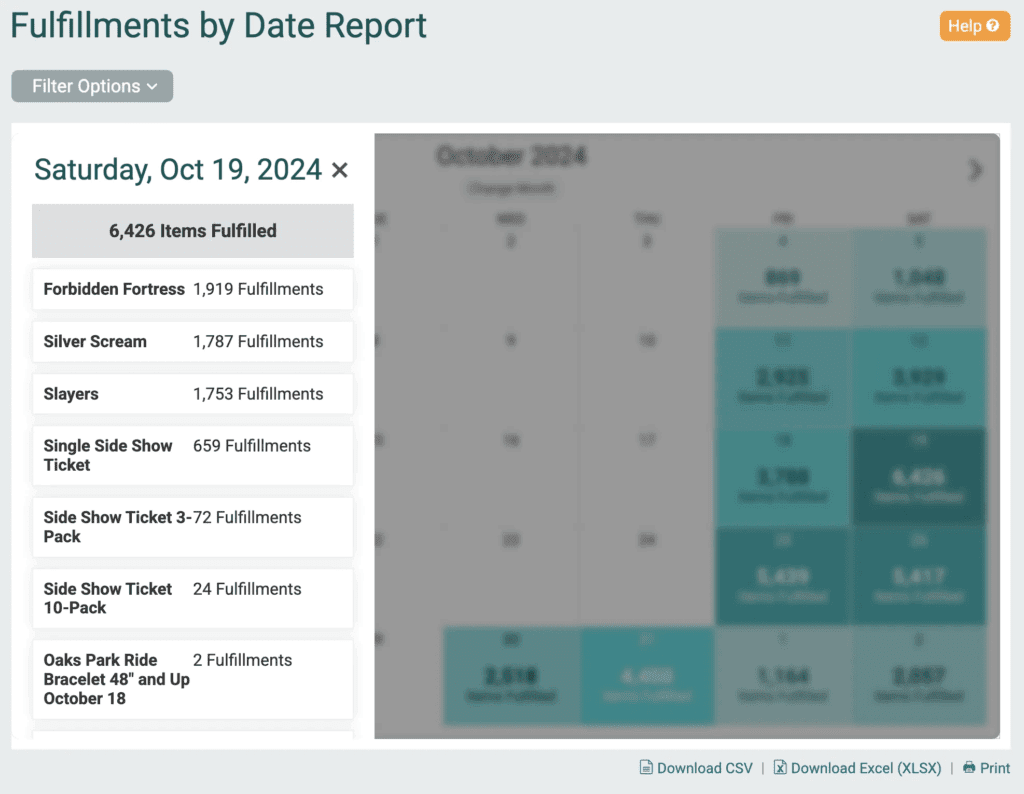This screenshot has width=1024, height=794.
Task: Go to next month with right chevron
Action: pos(975,170)
